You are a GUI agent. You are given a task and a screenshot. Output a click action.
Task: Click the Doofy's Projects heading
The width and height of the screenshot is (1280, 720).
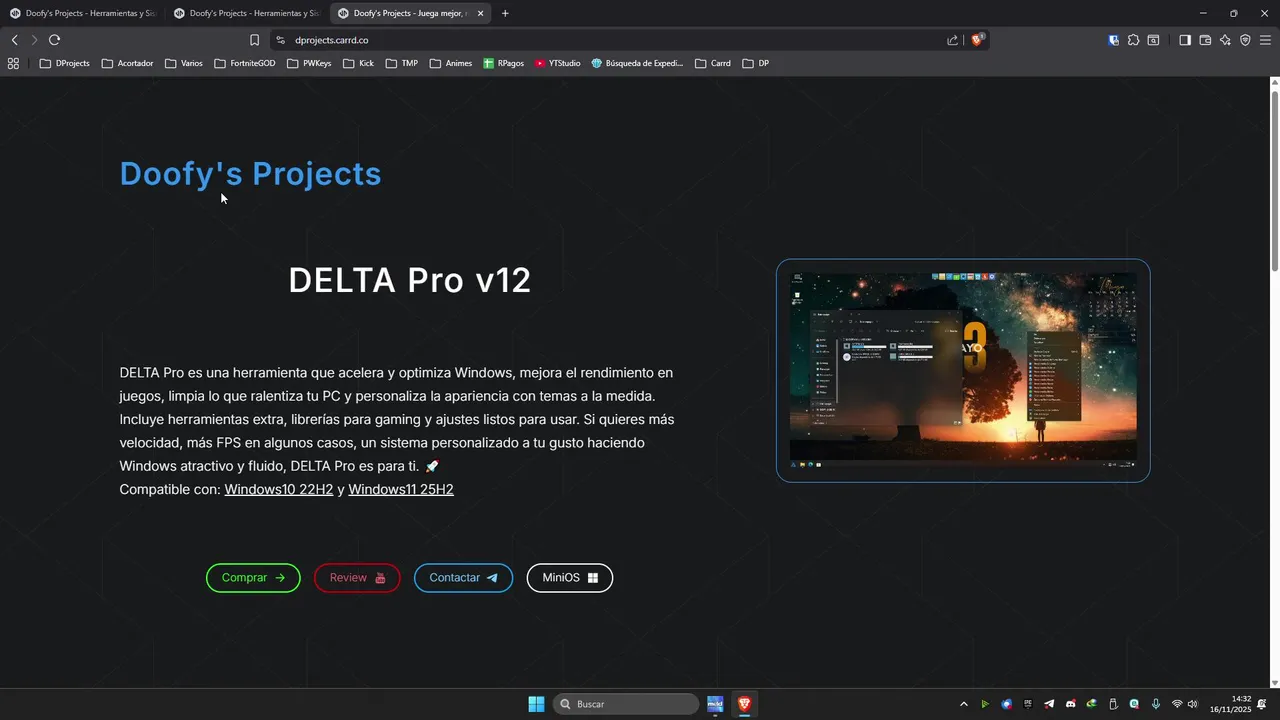pos(250,173)
